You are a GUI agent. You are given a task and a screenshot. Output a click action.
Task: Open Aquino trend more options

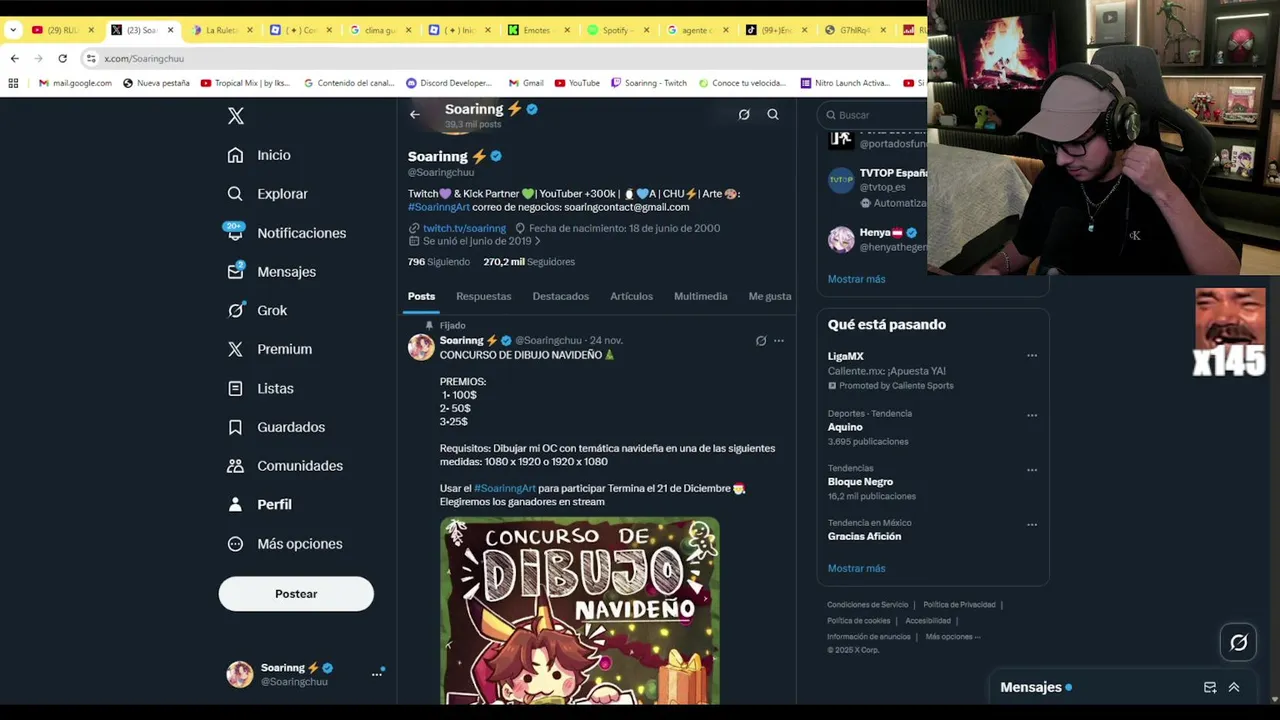(x=1032, y=415)
